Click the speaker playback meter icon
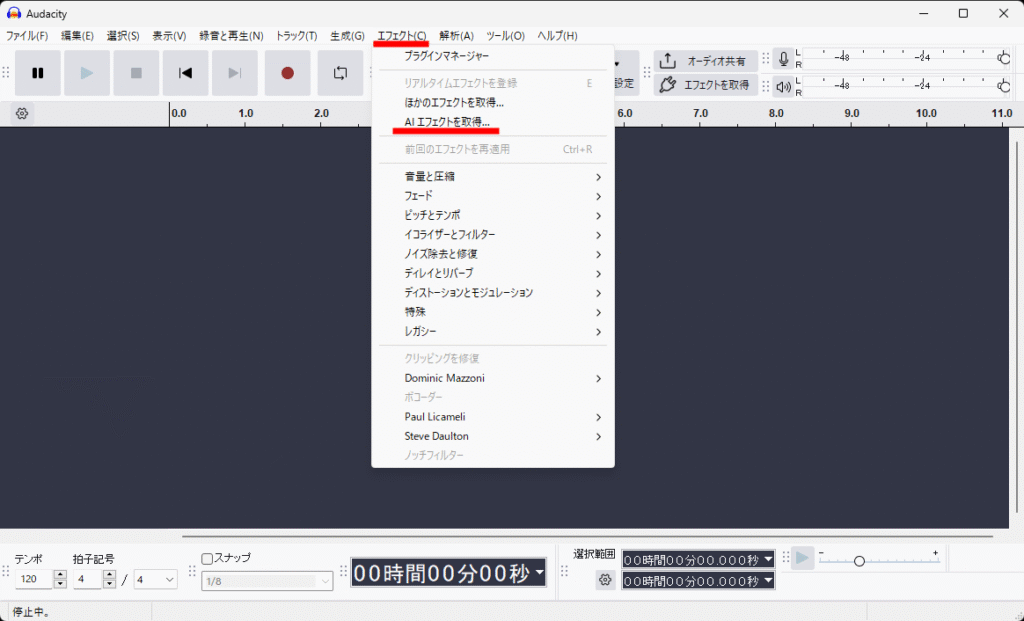This screenshot has height=621, width=1024. tap(783, 86)
